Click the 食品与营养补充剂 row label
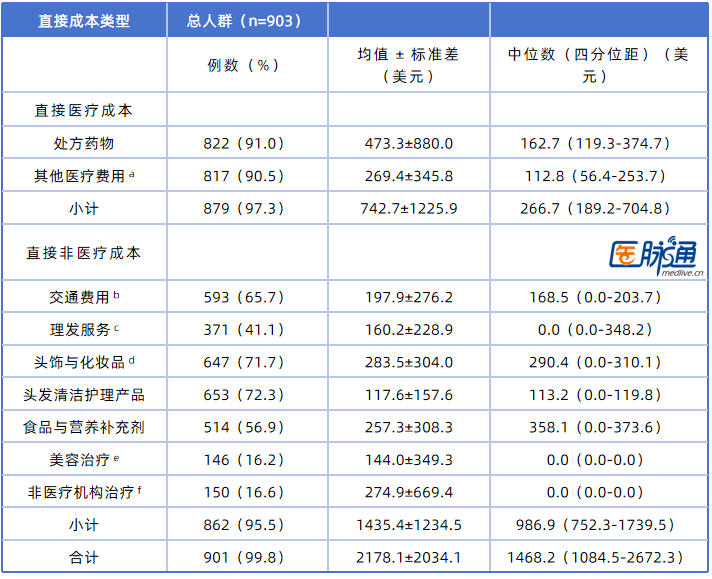This screenshot has height=579, width=712. tap(84, 427)
